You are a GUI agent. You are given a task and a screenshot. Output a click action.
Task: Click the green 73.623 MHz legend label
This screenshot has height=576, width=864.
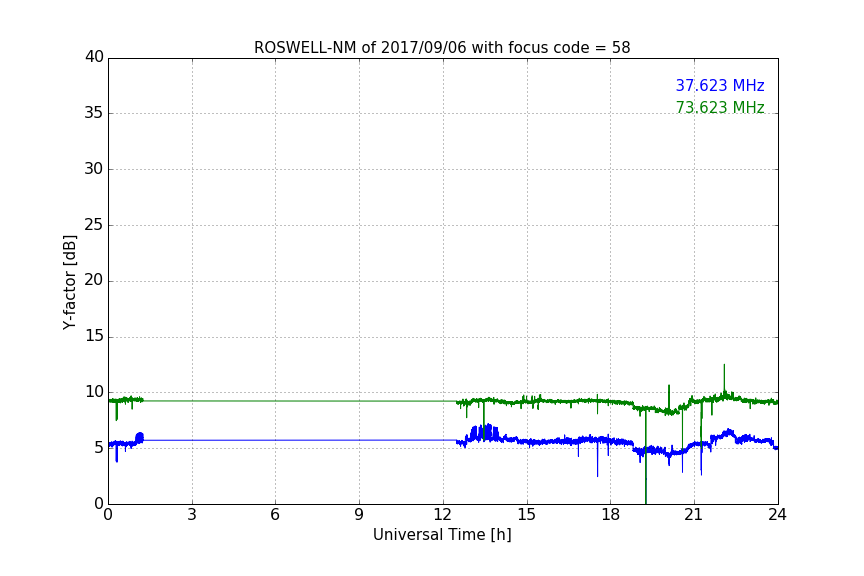pos(720,107)
